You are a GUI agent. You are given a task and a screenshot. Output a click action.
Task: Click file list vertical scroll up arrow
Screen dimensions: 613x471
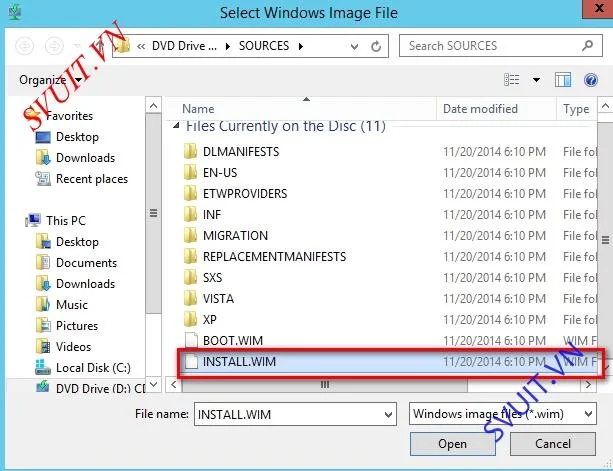point(605,106)
